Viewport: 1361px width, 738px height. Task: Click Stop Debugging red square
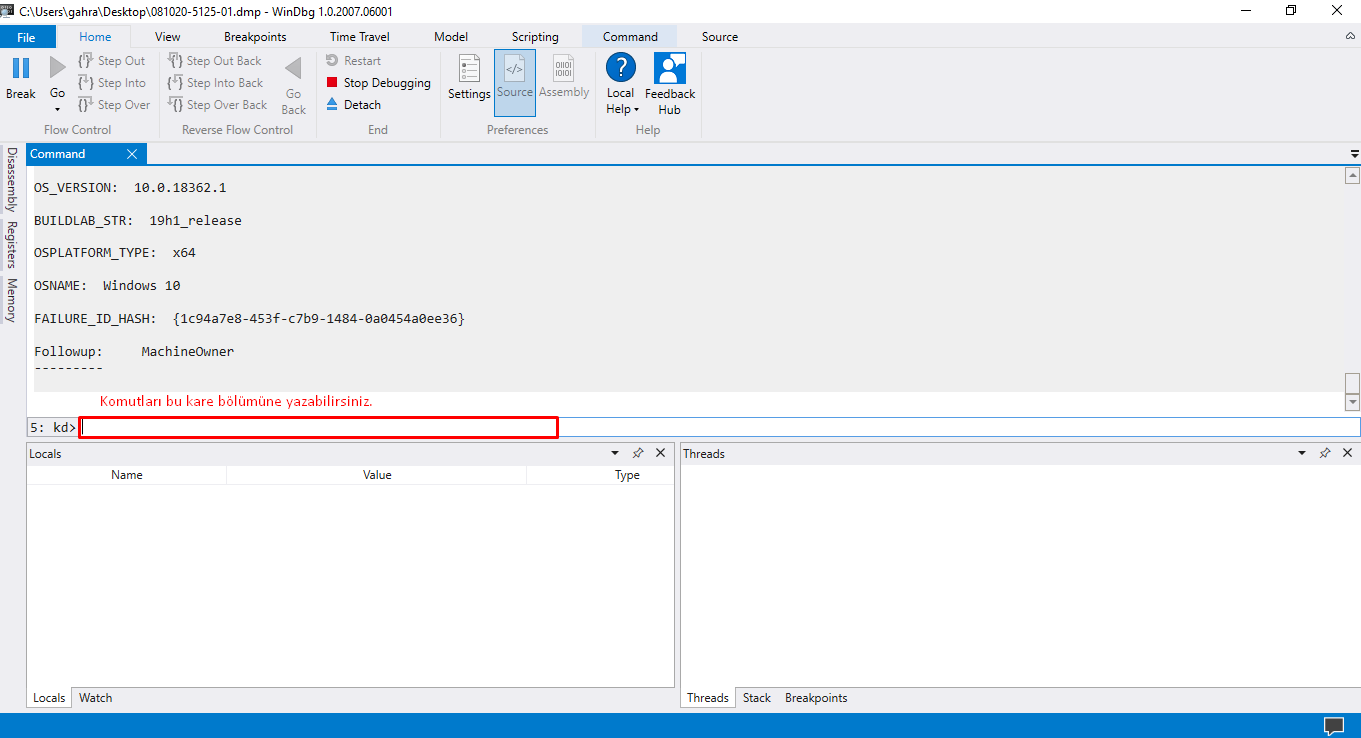[x=333, y=83]
